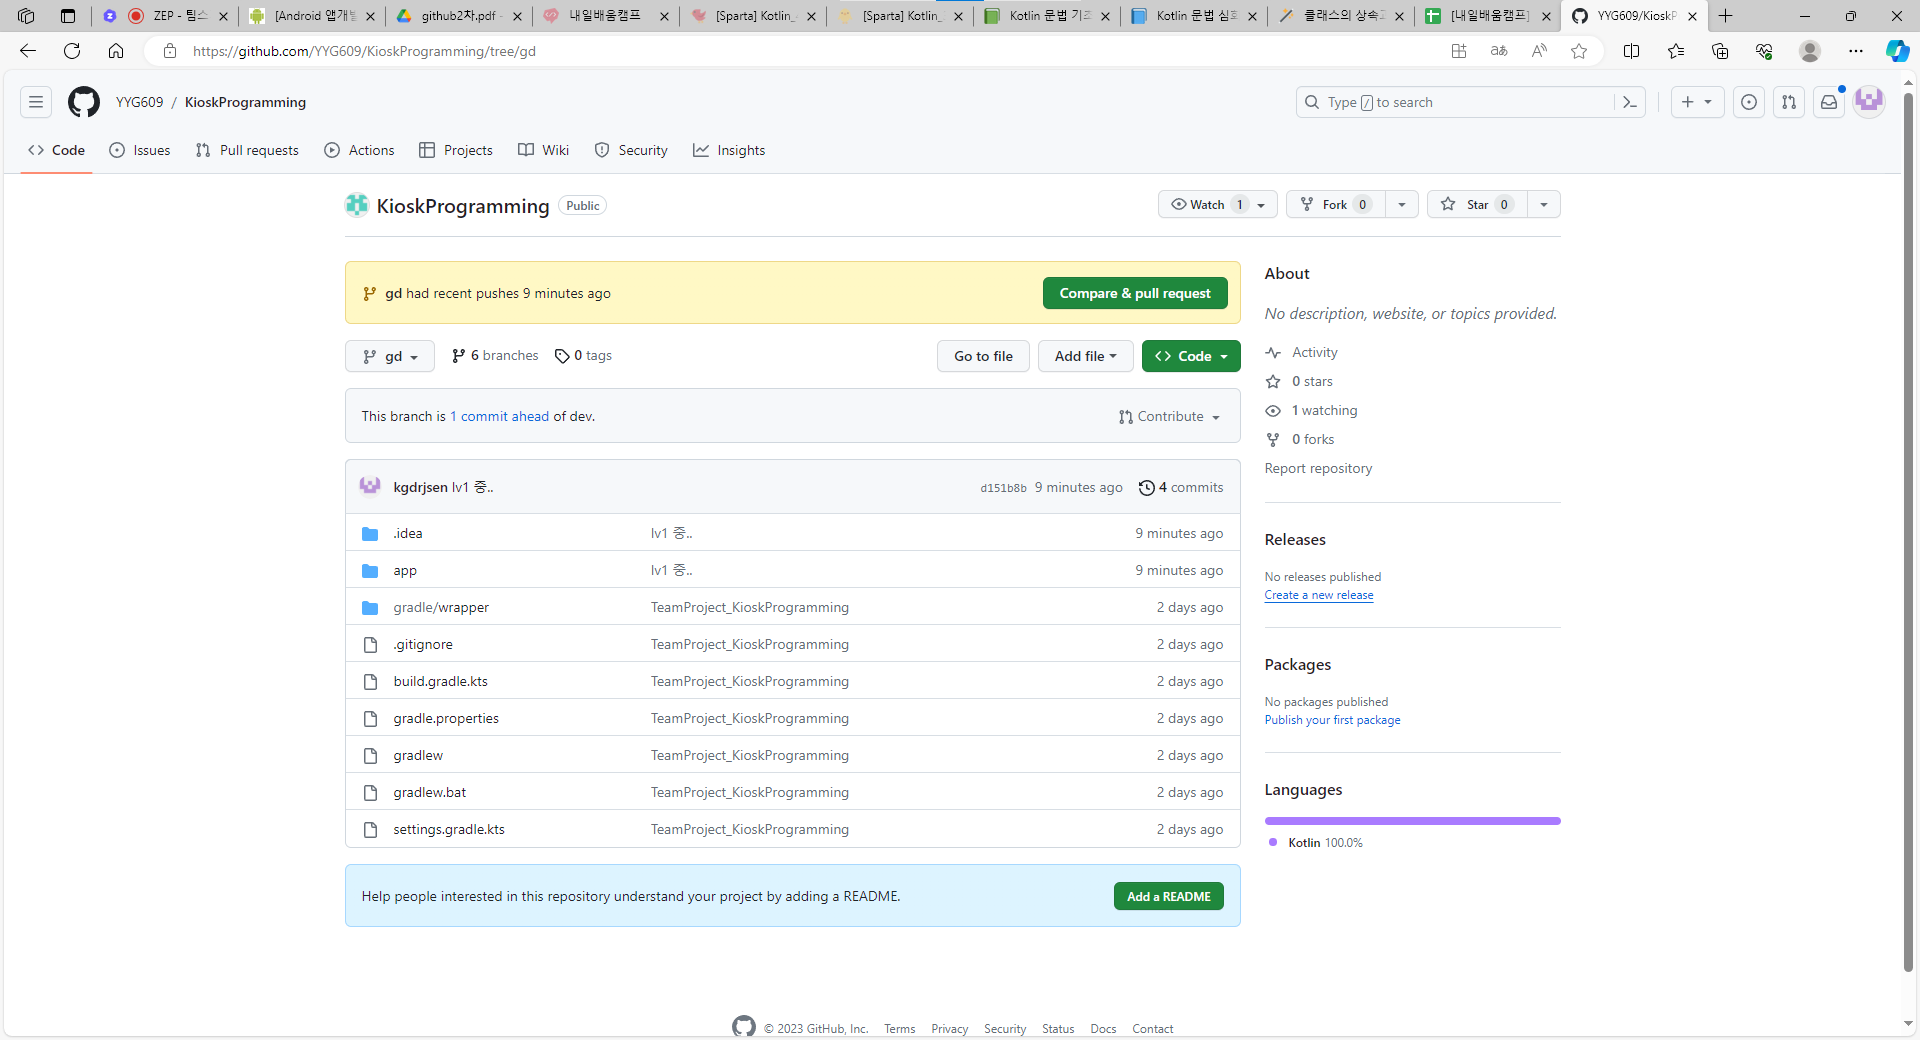The width and height of the screenshot is (1920, 1040).
Task: Open Create a new release link
Action: pos(1319,595)
